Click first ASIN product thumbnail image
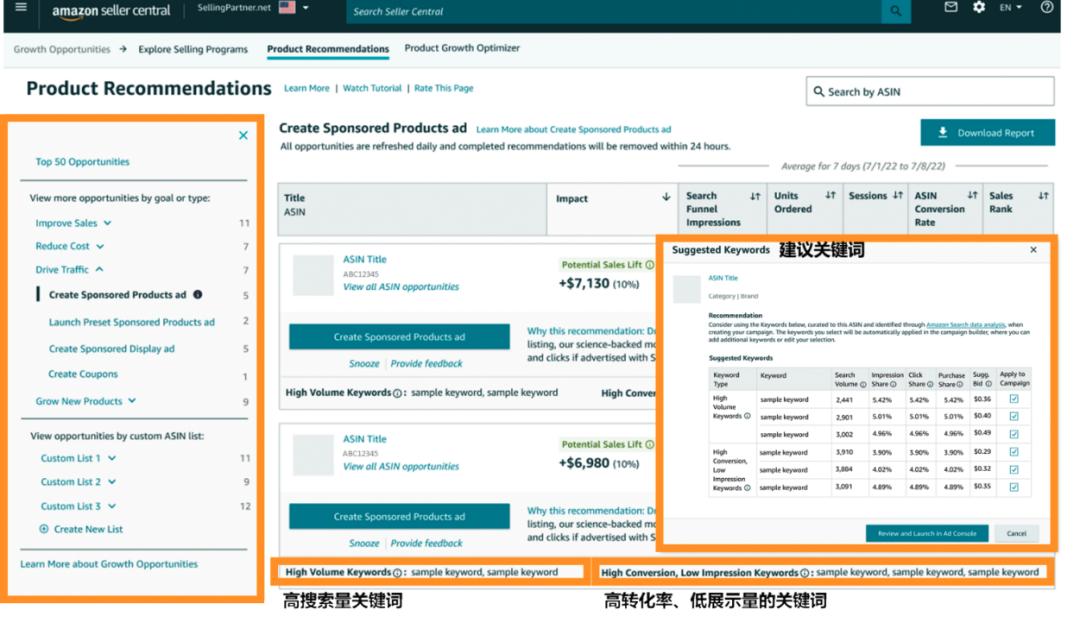 [x=313, y=275]
